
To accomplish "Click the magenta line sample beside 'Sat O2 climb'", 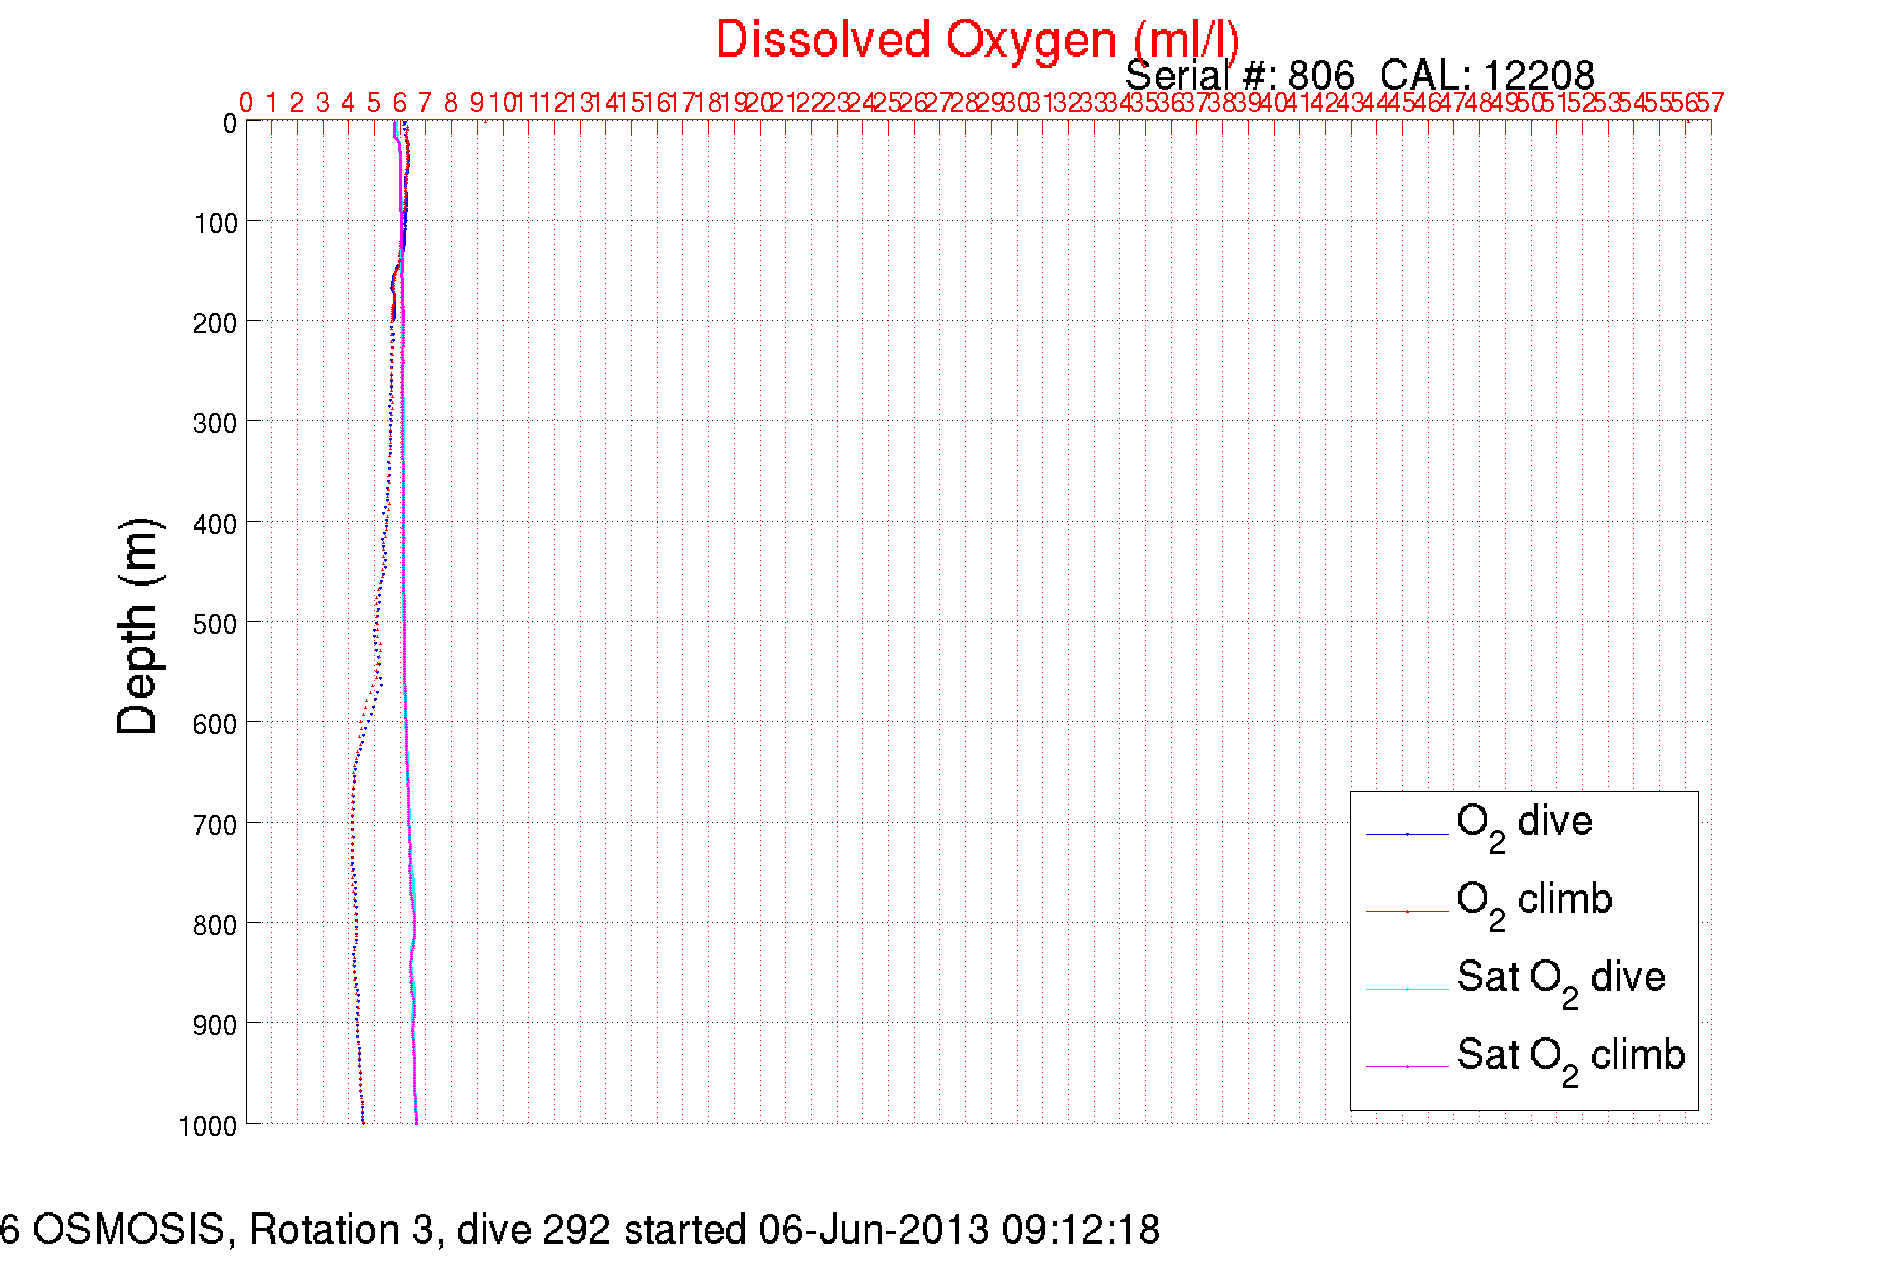I will click(x=1407, y=1067).
